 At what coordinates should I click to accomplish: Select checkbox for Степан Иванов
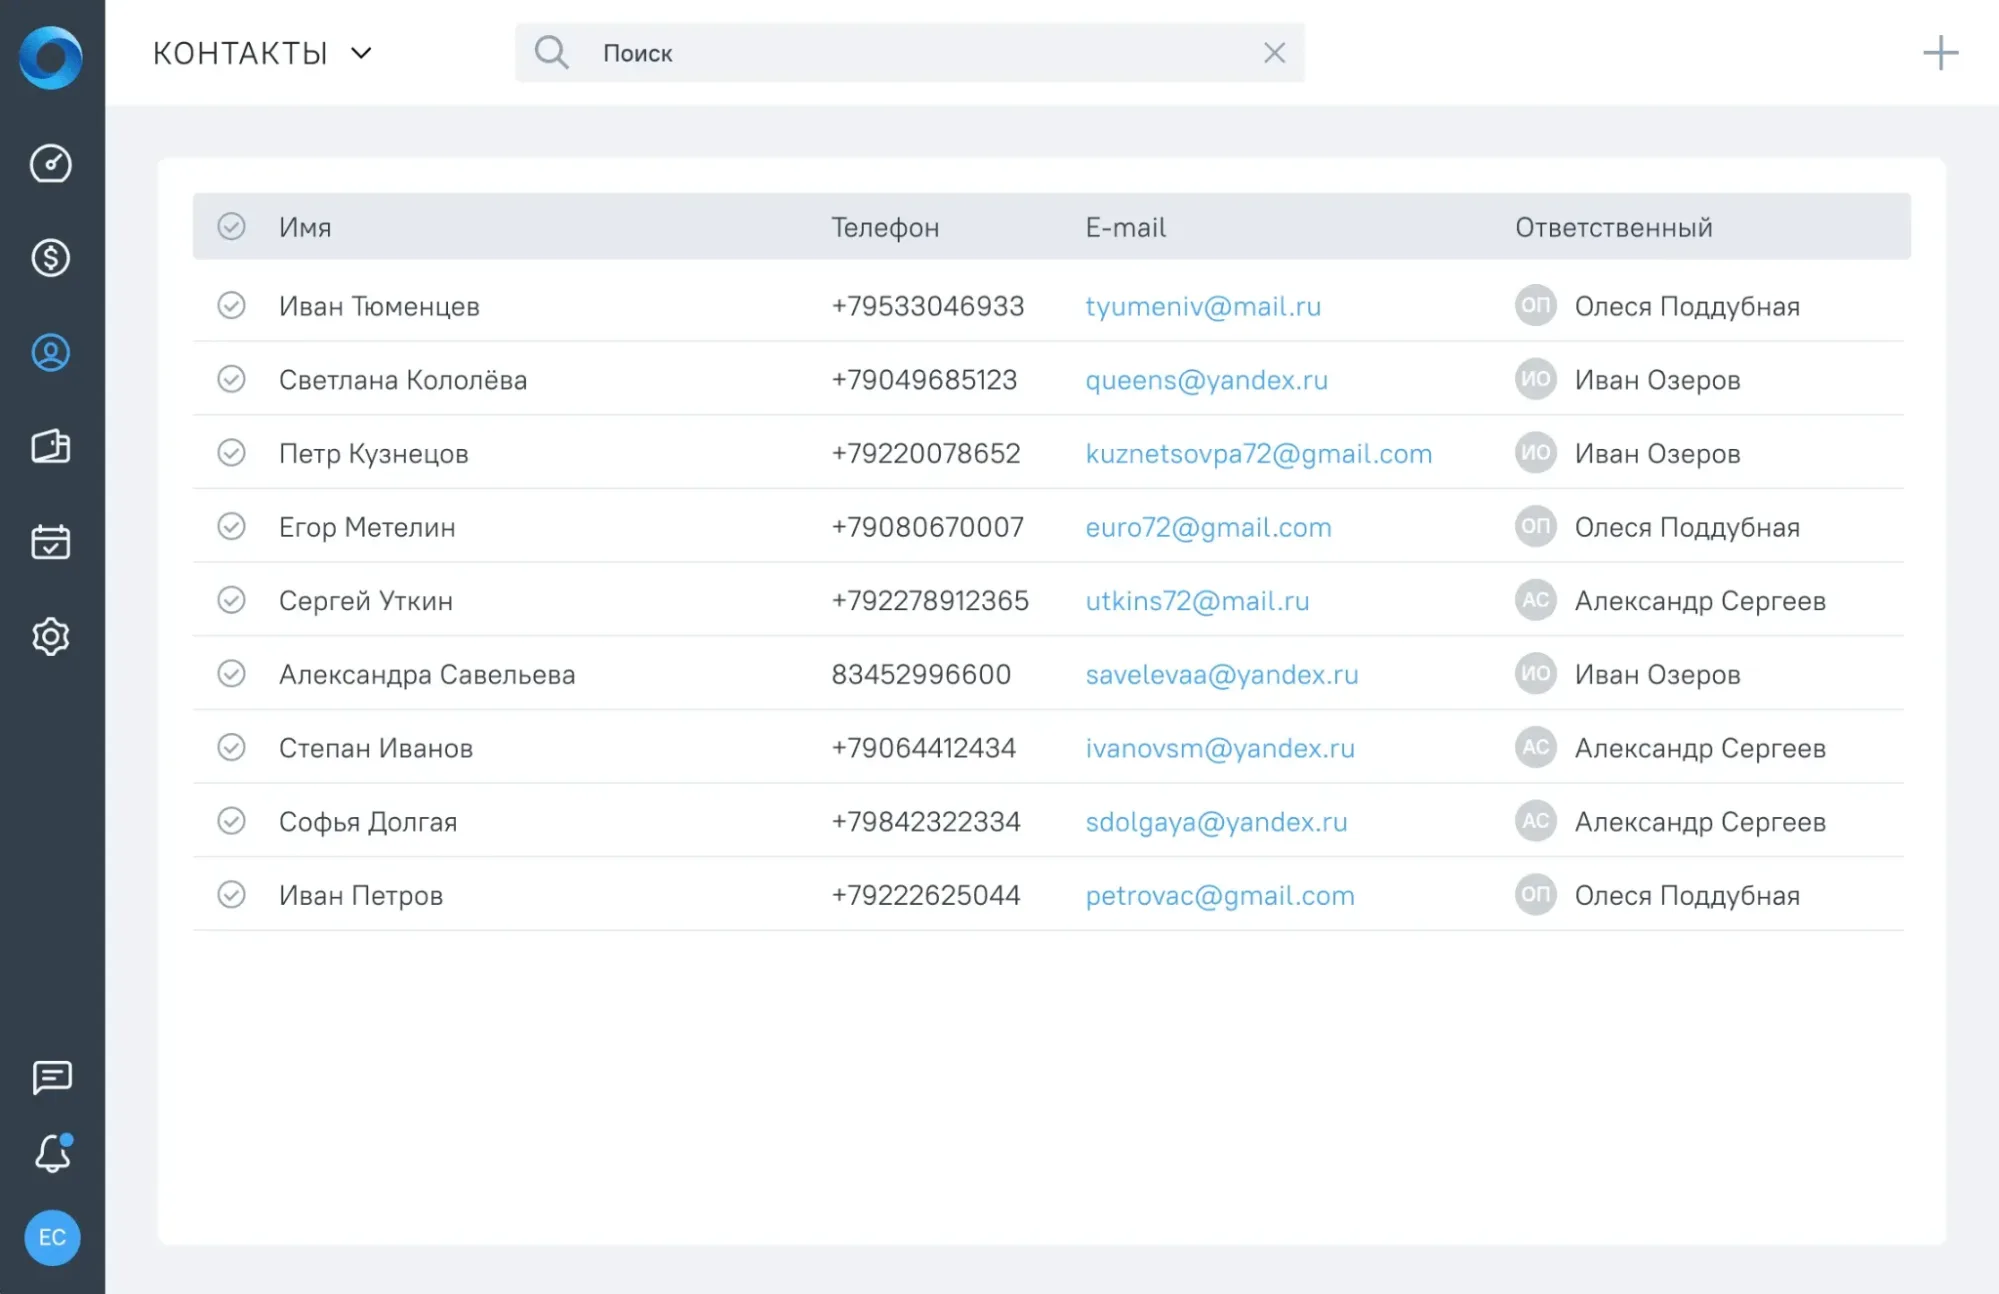click(231, 747)
